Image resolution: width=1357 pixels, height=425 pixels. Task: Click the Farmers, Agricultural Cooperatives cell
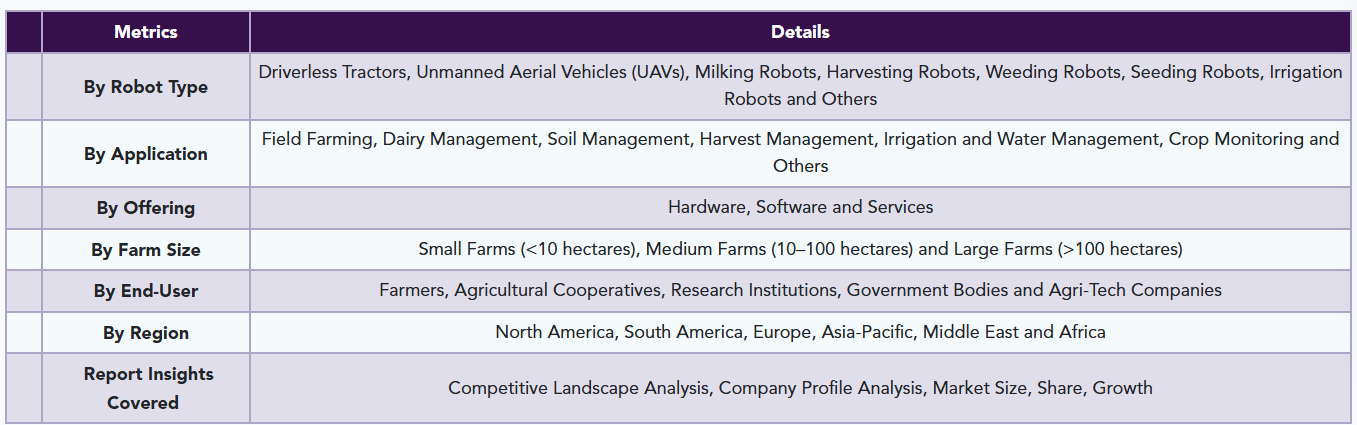click(800, 291)
